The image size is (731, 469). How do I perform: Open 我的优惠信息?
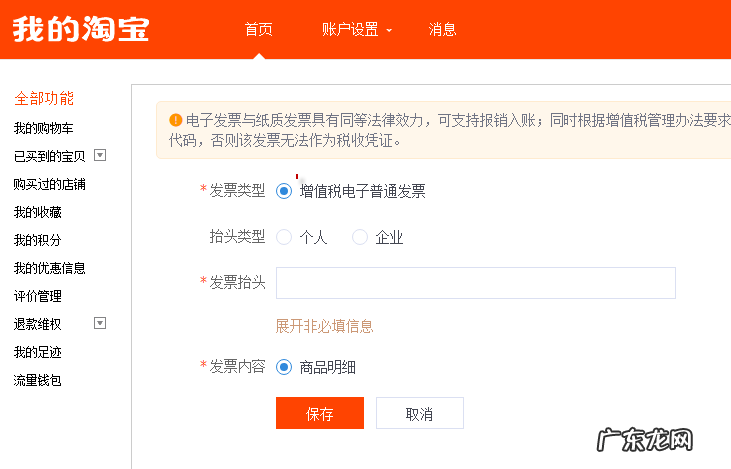pos(49,268)
